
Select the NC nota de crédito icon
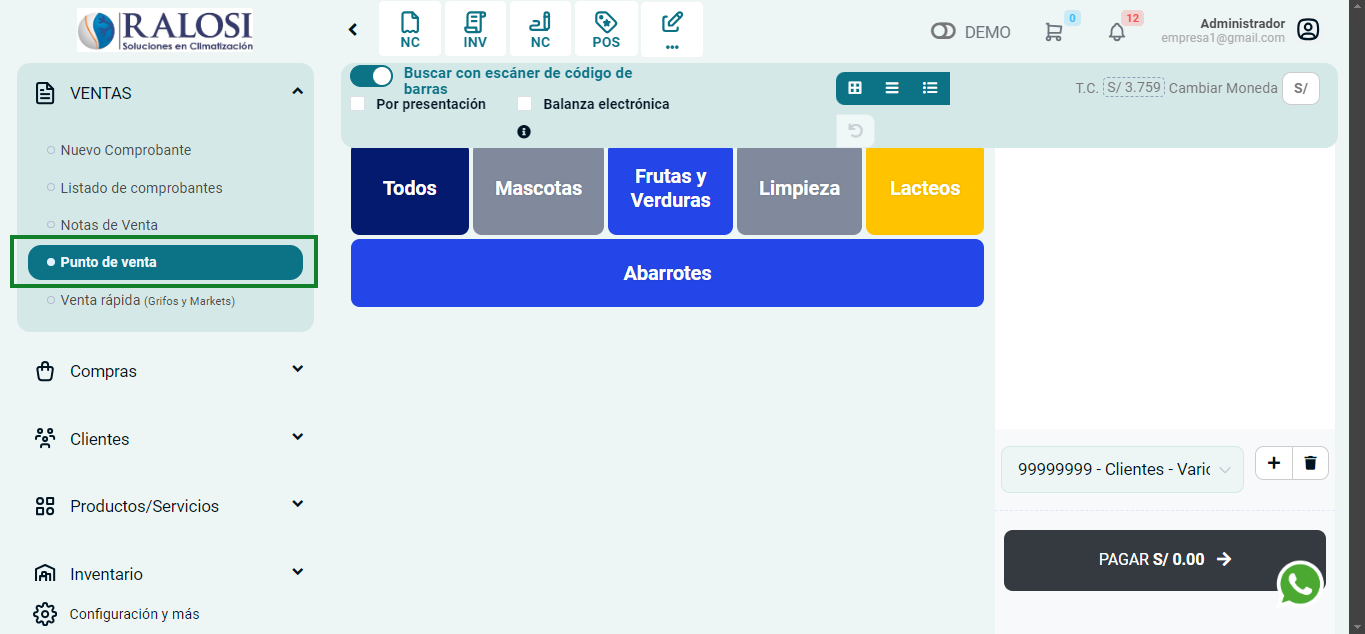(x=409, y=28)
